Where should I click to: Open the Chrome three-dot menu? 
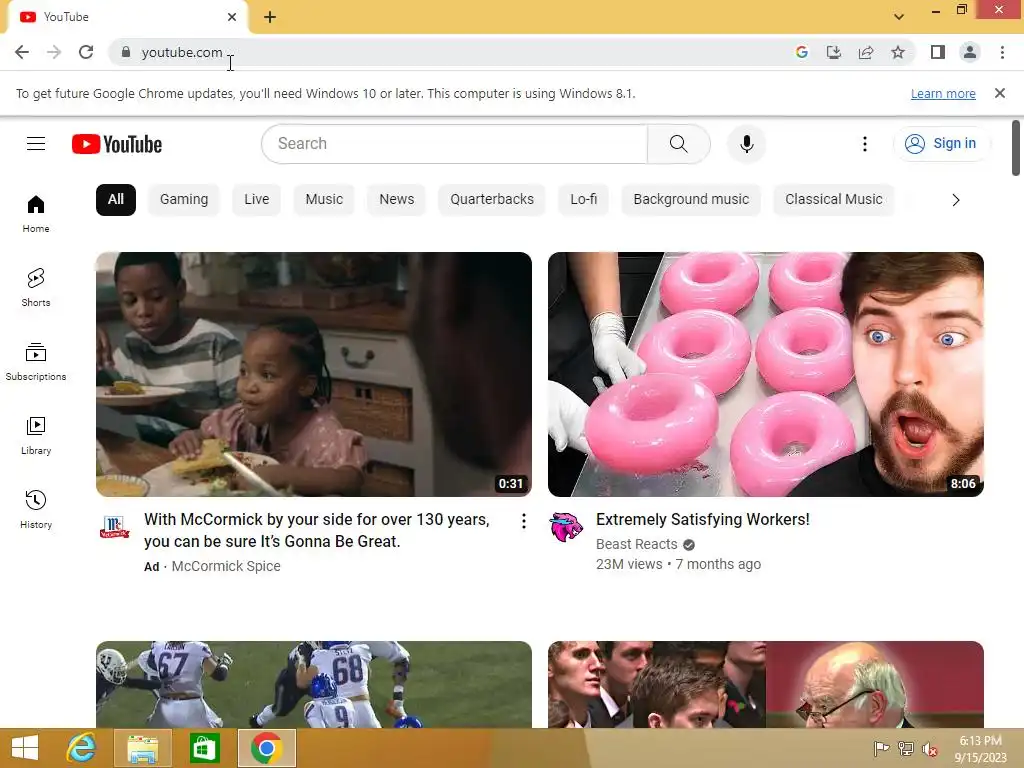pos(1002,52)
